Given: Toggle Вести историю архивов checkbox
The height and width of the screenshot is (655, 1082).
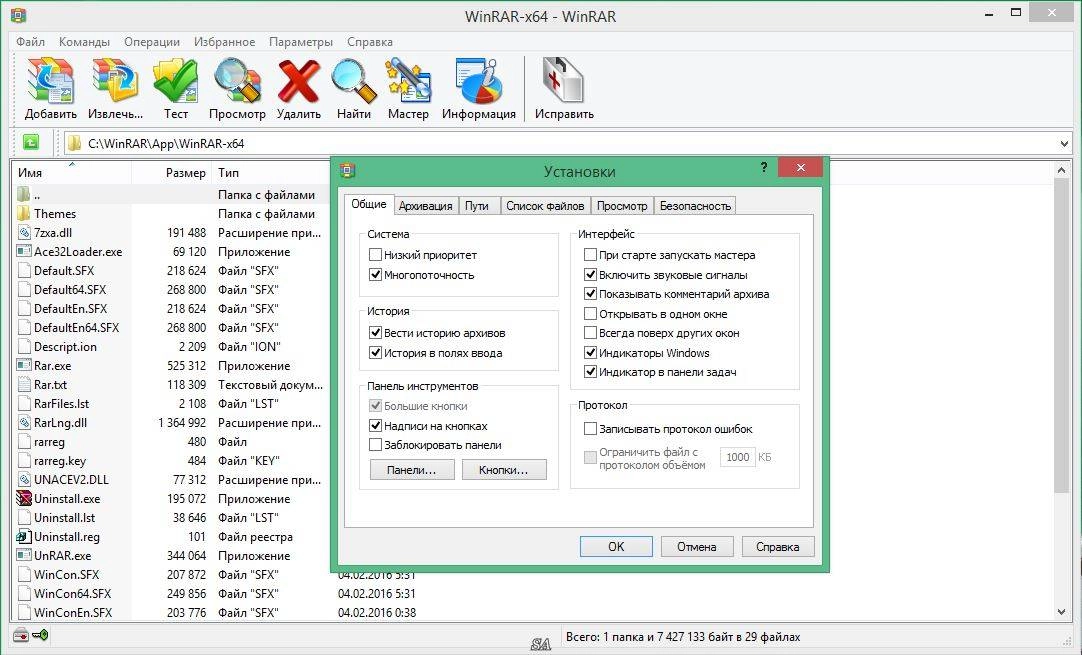Looking at the screenshot, I should [x=375, y=333].
